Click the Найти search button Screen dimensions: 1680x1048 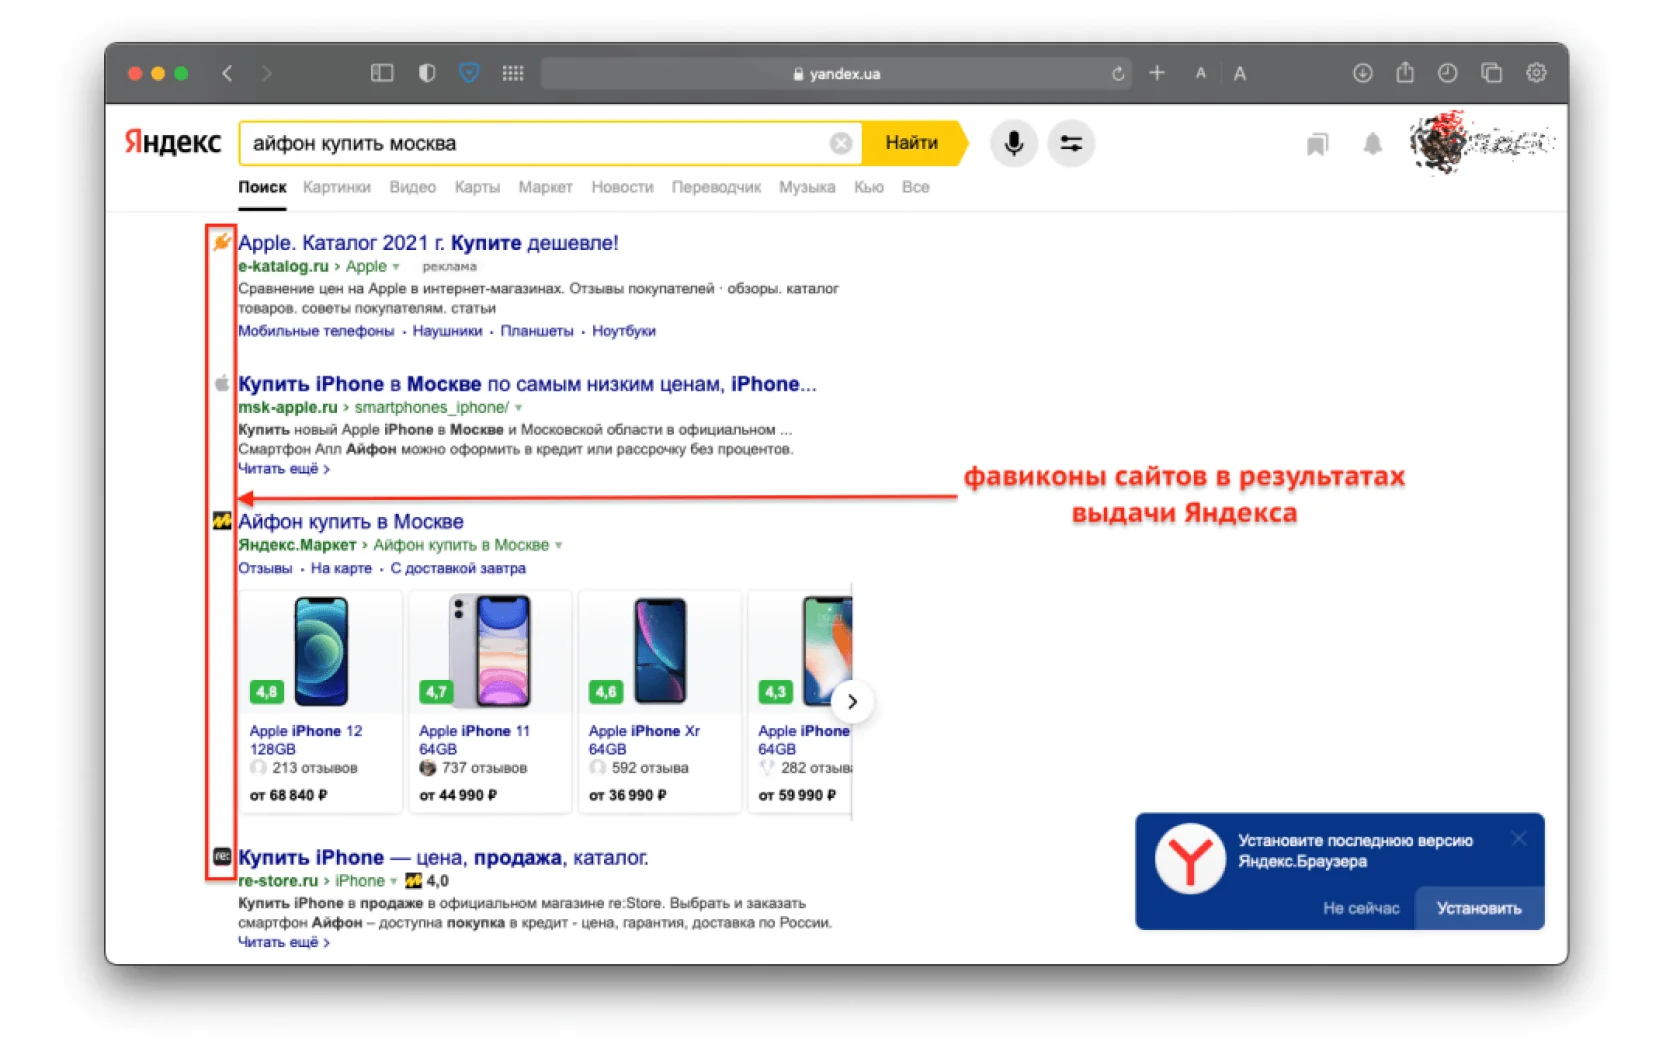[914, 143]
